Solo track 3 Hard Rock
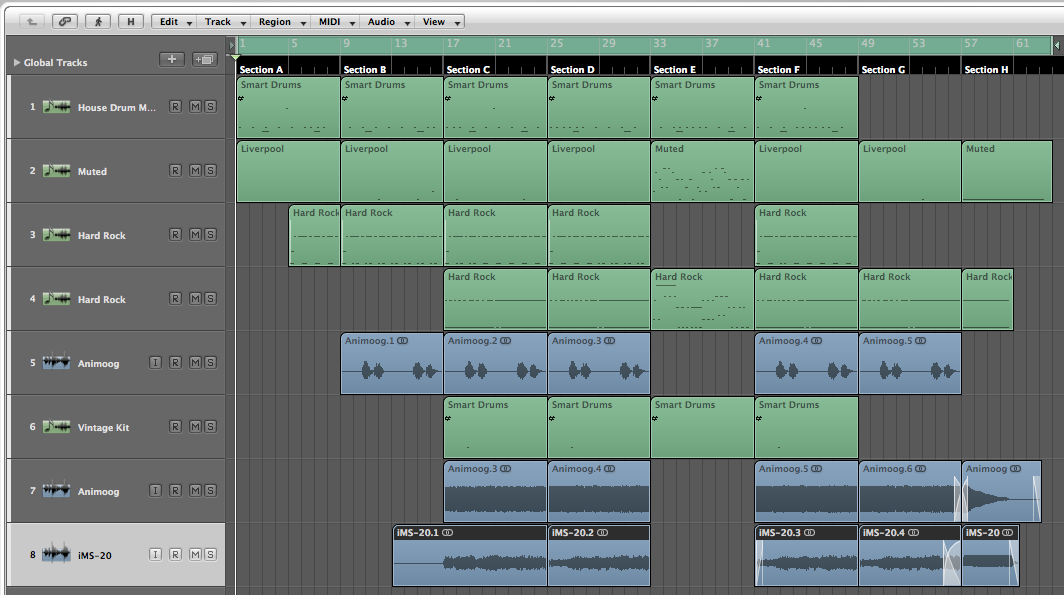The width and height of the screenshot is (1064, 595). 210,234
